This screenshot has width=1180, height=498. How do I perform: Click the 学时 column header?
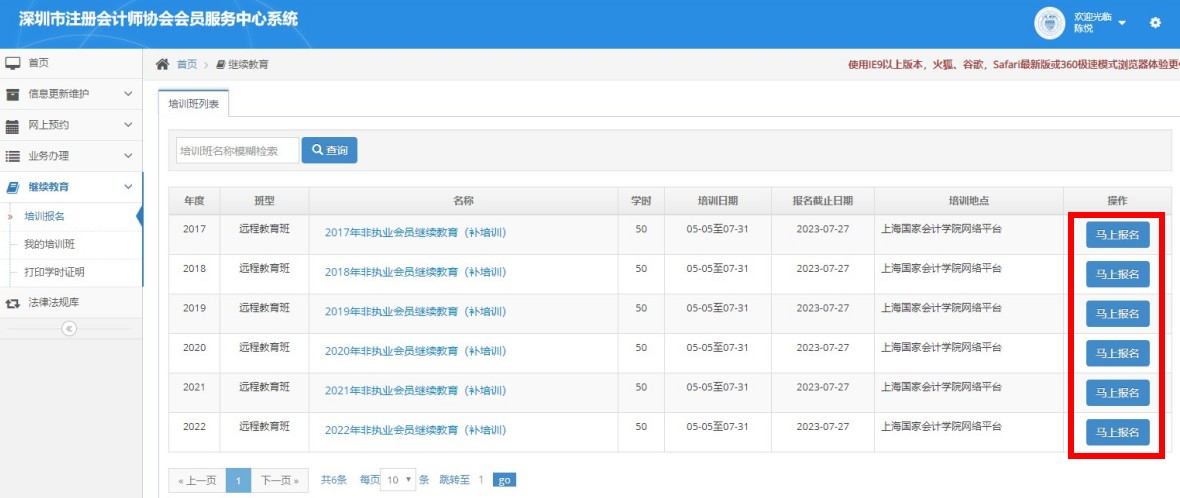coord(640,201)
